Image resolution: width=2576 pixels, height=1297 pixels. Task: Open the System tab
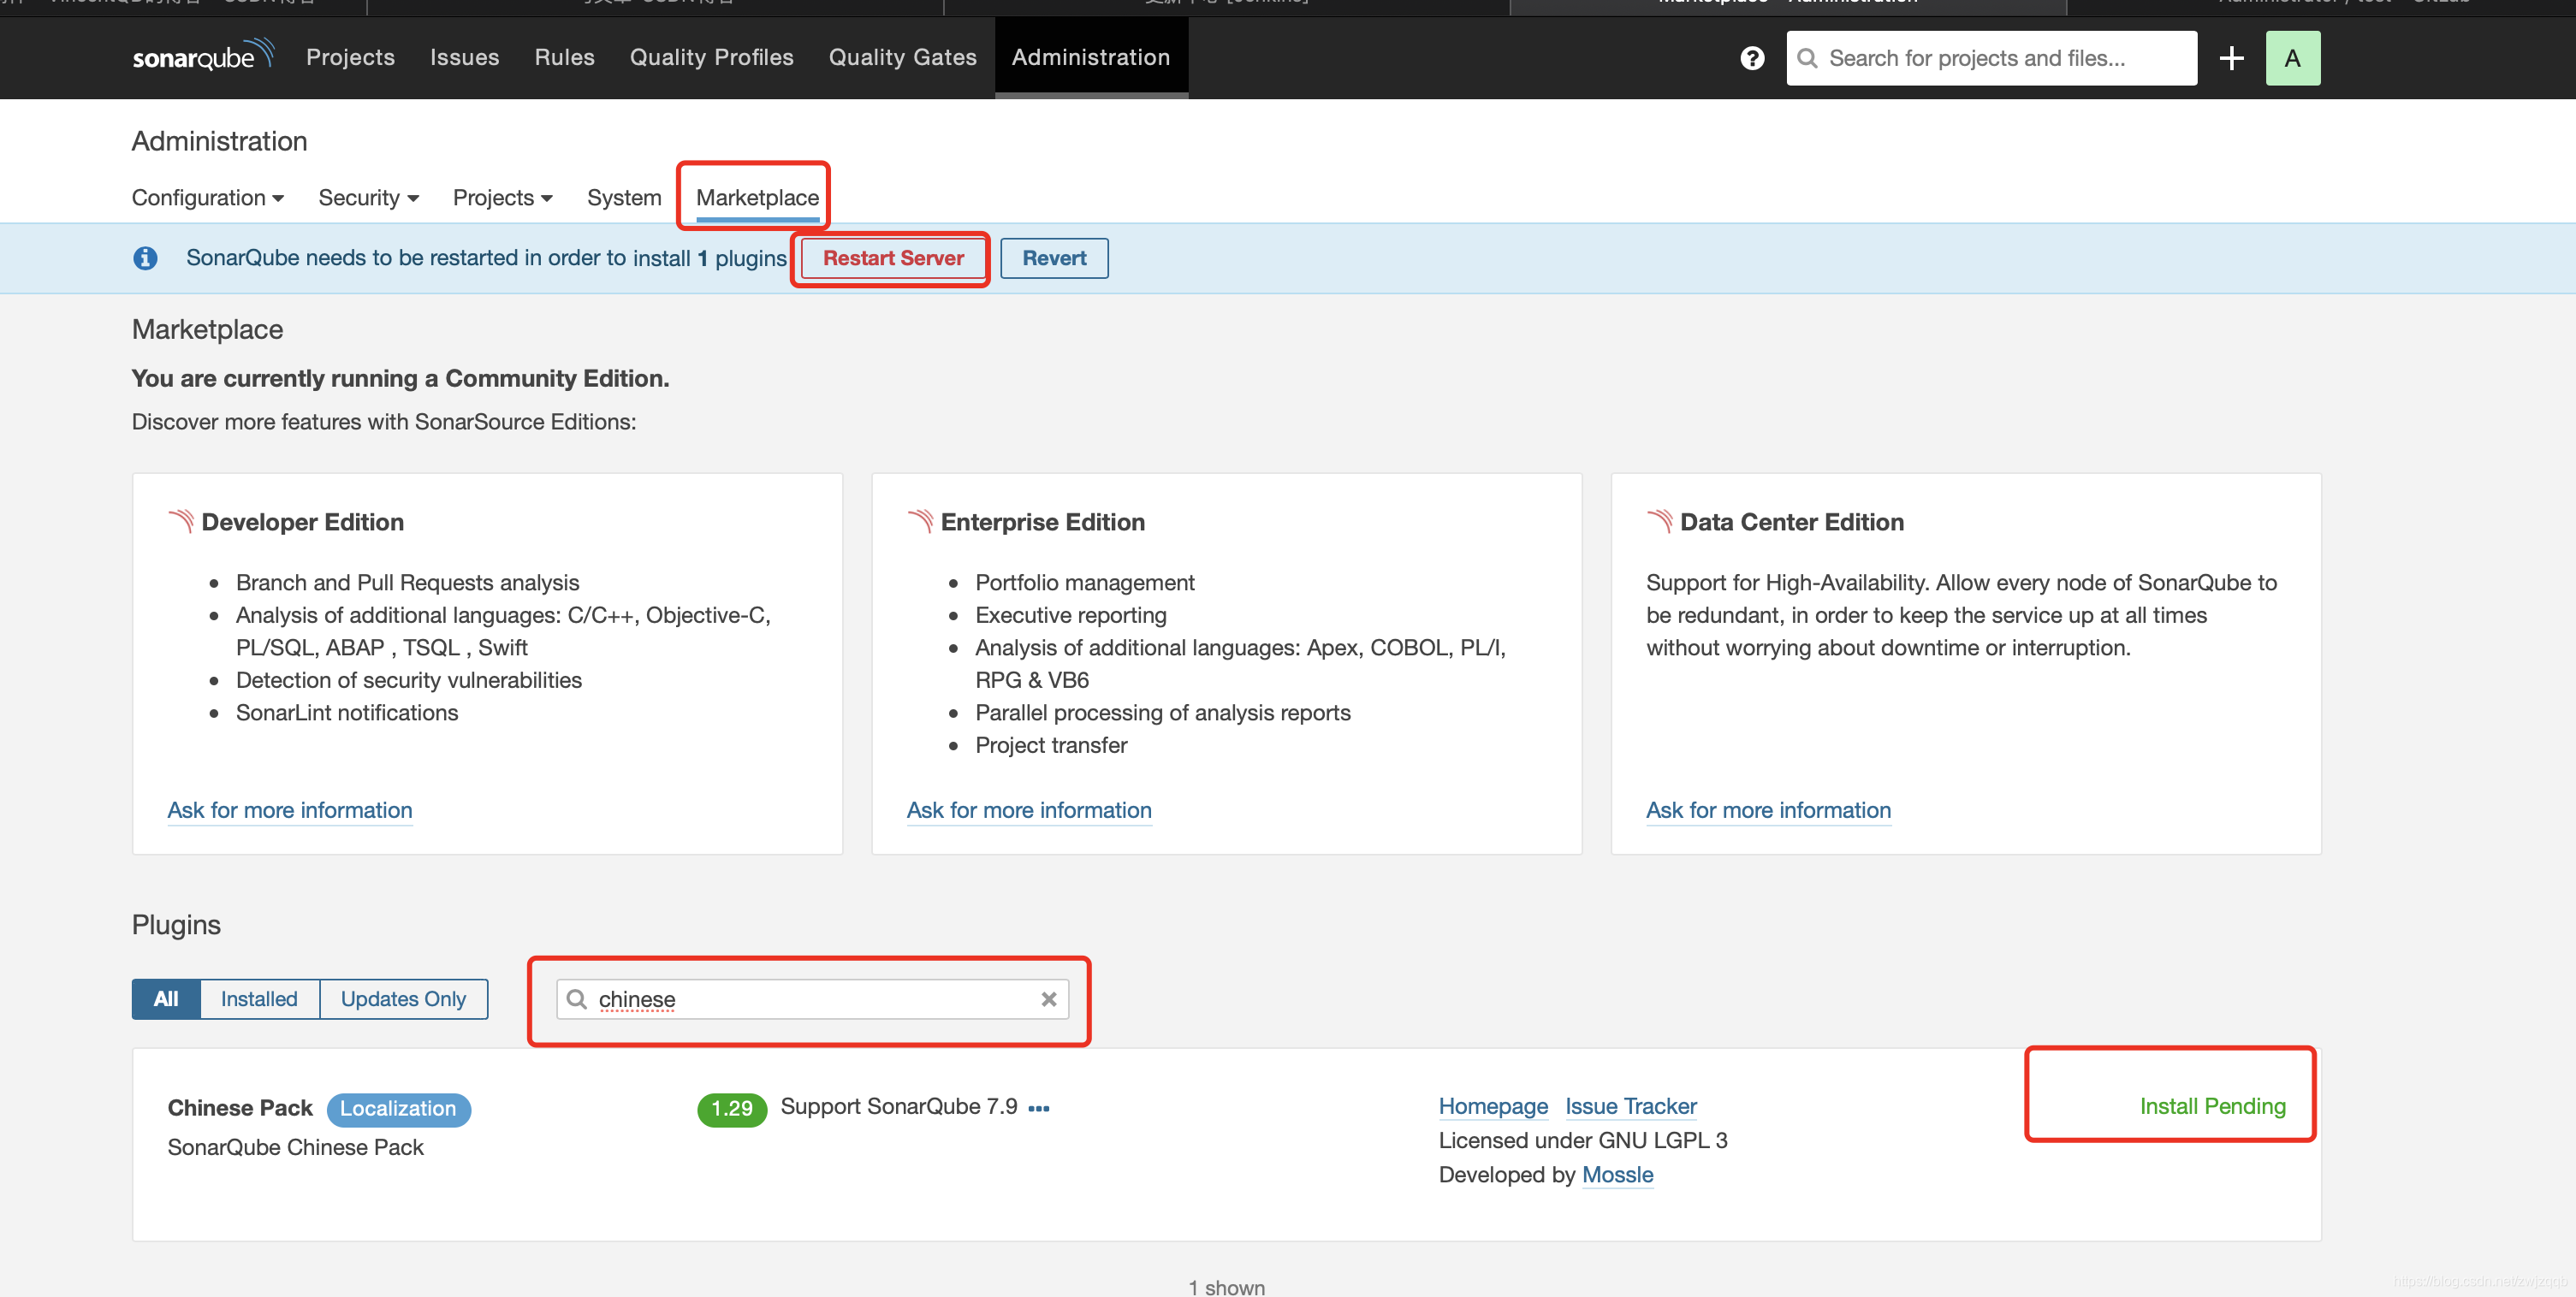click(624, 198)
